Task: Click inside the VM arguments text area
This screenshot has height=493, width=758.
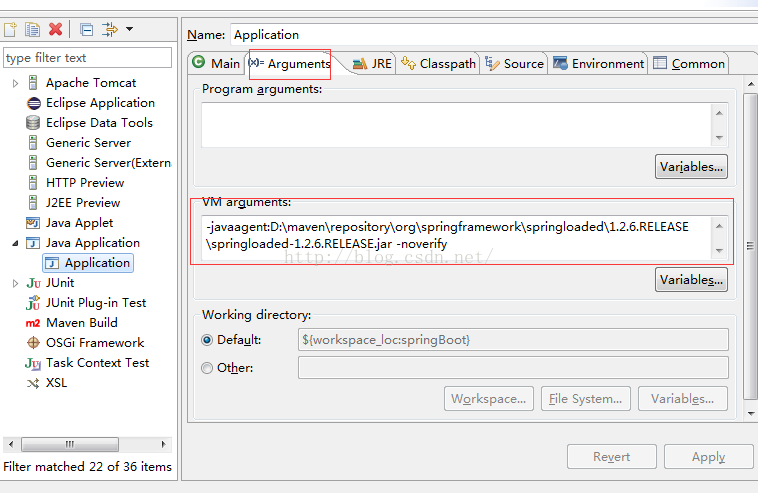Action: click(456, 238)
